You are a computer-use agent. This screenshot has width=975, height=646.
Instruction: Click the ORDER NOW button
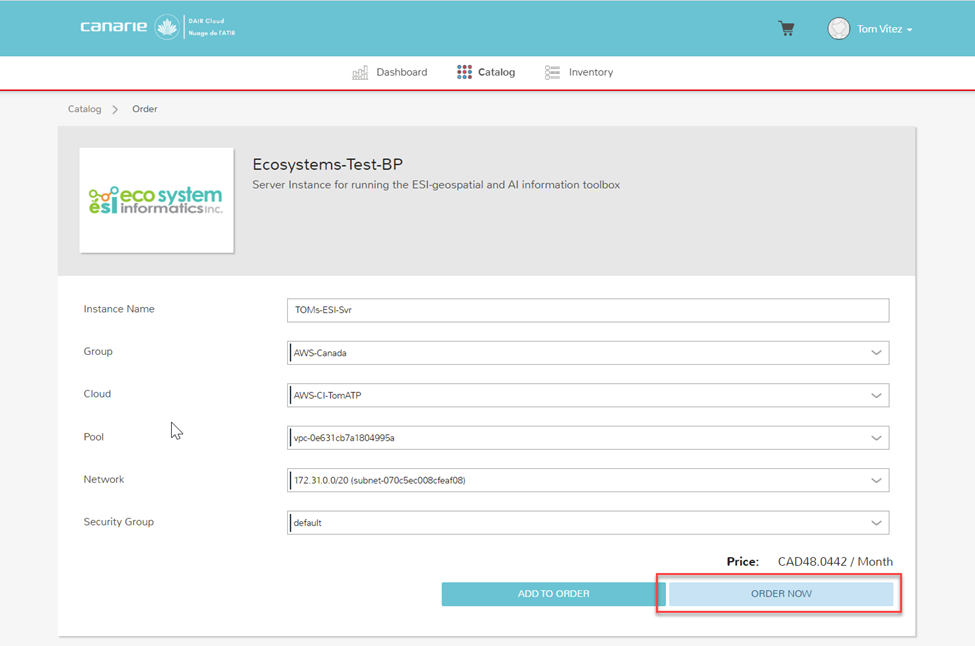(x=780, y=594)
